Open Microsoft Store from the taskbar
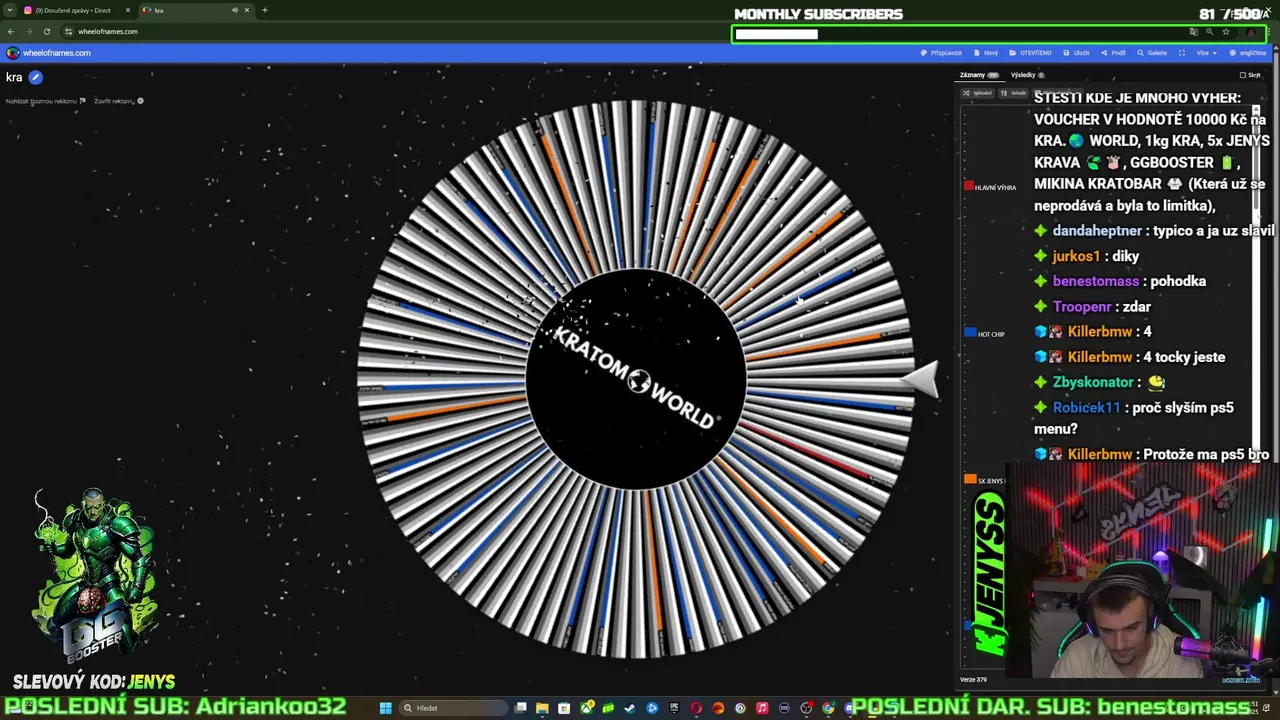Screen dimensions: 1280x720 point(564,708)
